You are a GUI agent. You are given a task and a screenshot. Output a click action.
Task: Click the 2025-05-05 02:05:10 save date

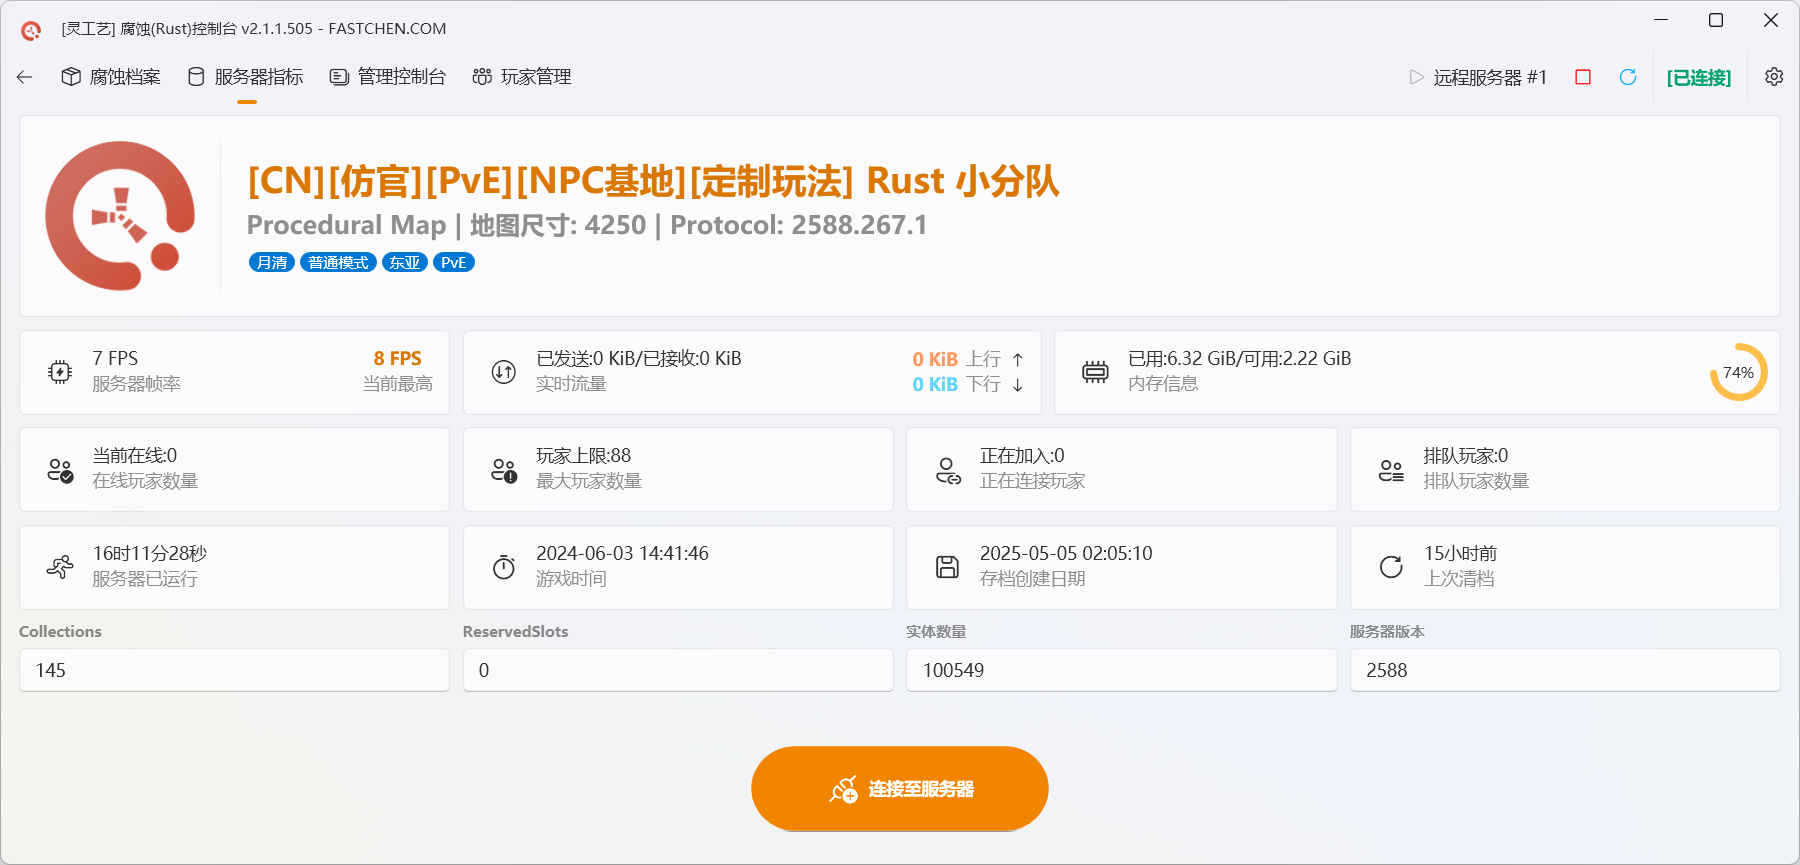(x=1066, y=554)
